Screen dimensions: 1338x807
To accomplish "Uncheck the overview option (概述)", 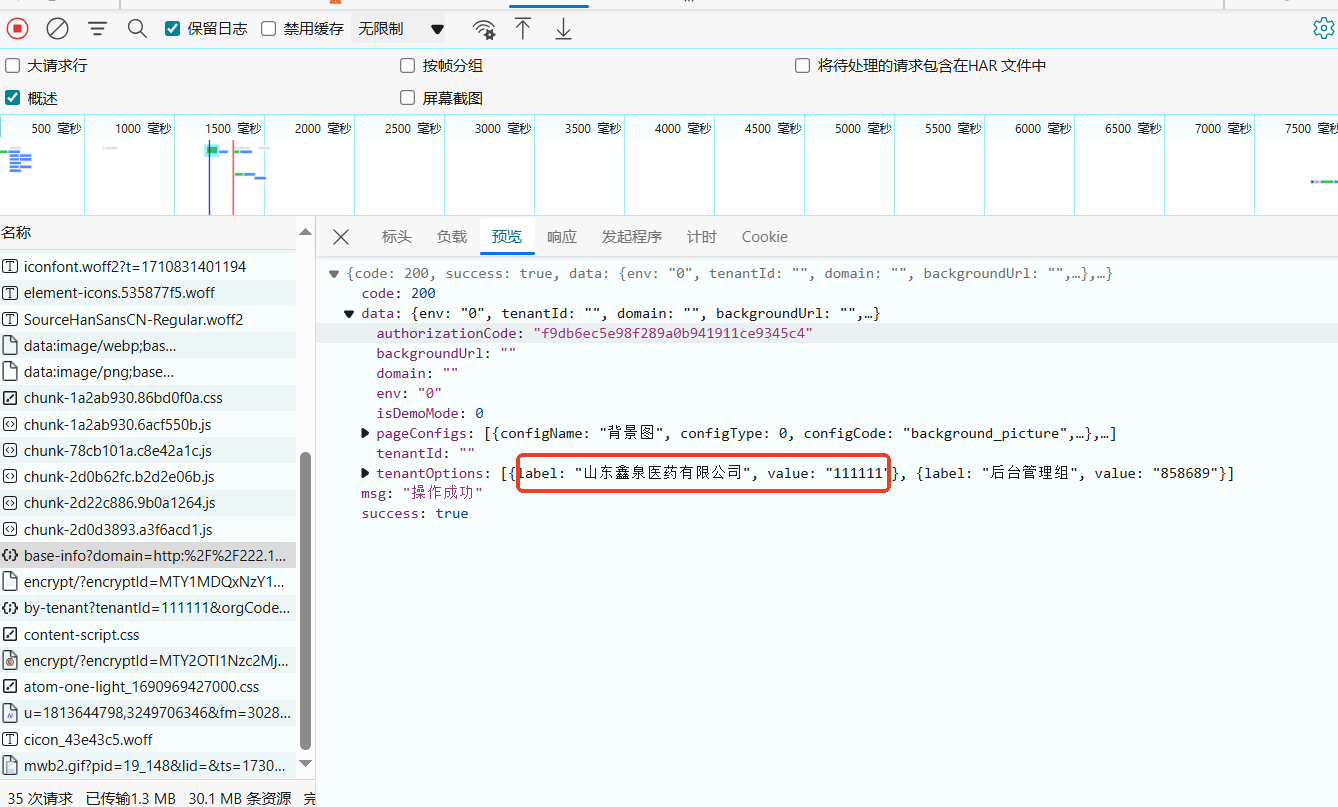I will (13, 98).
